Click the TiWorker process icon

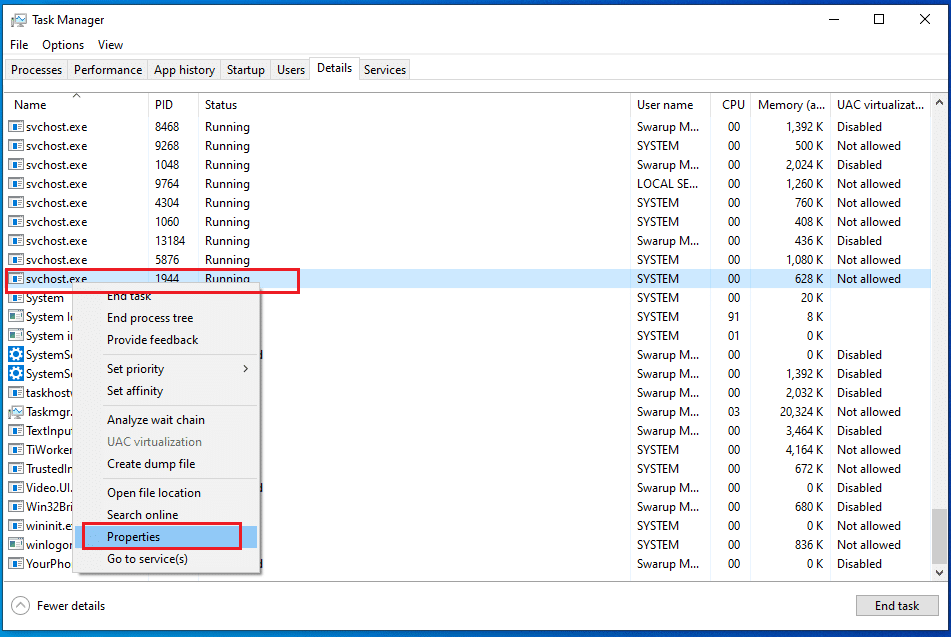[x=16, y=450]
